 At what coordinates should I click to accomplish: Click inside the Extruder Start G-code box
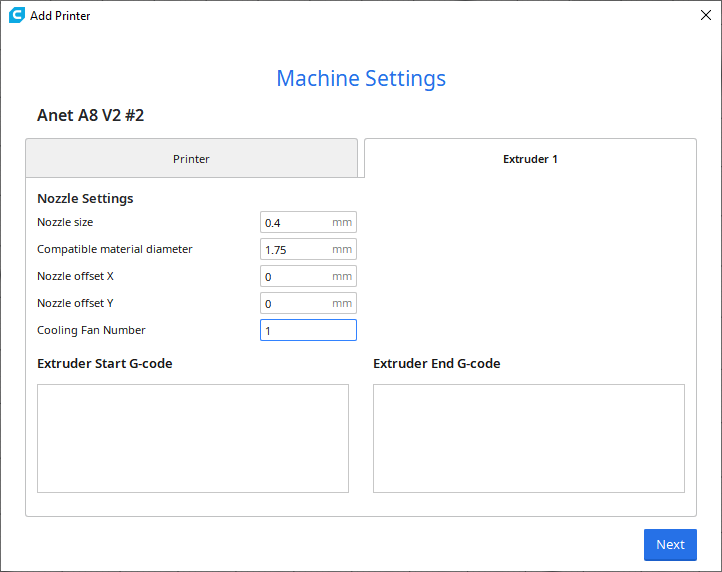pyautogui.click(x=193, y=438)
